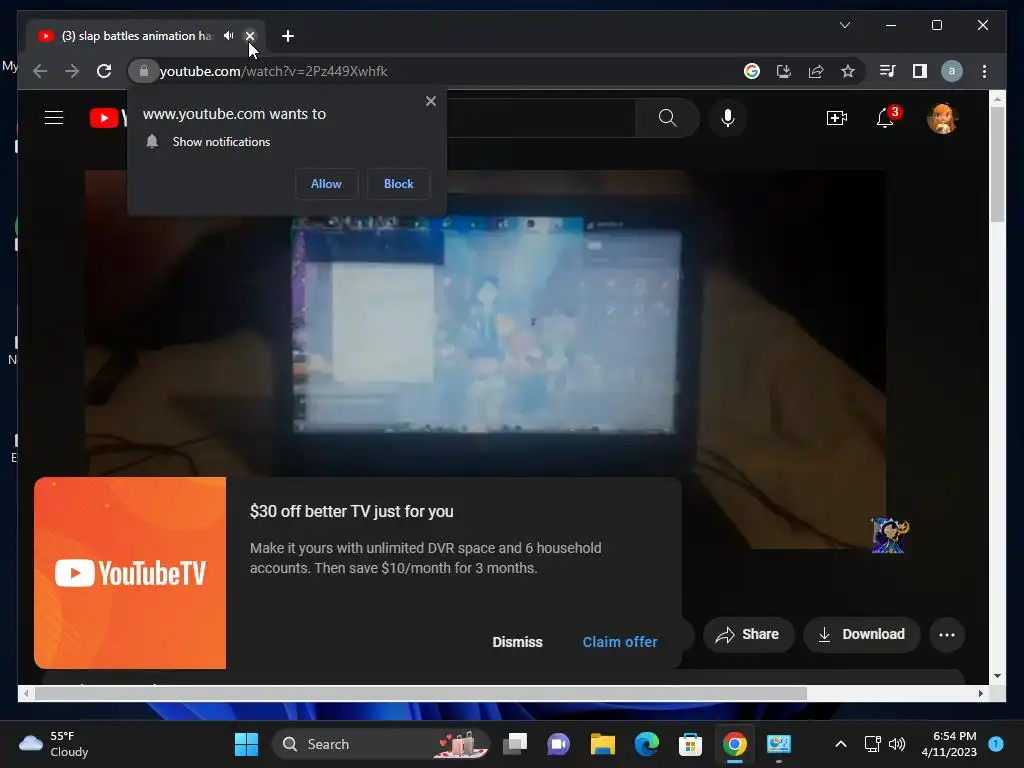This screenshot has width=1024, height=768.
Task: Share the video
Action: pyautogui.click(x=748, y=635)
